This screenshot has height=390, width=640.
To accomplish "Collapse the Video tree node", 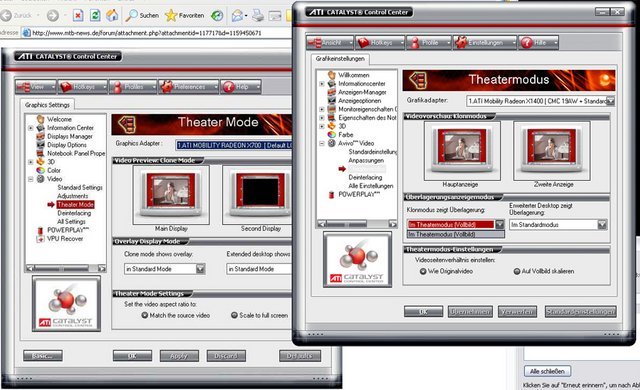I will (x=31, y=179).
